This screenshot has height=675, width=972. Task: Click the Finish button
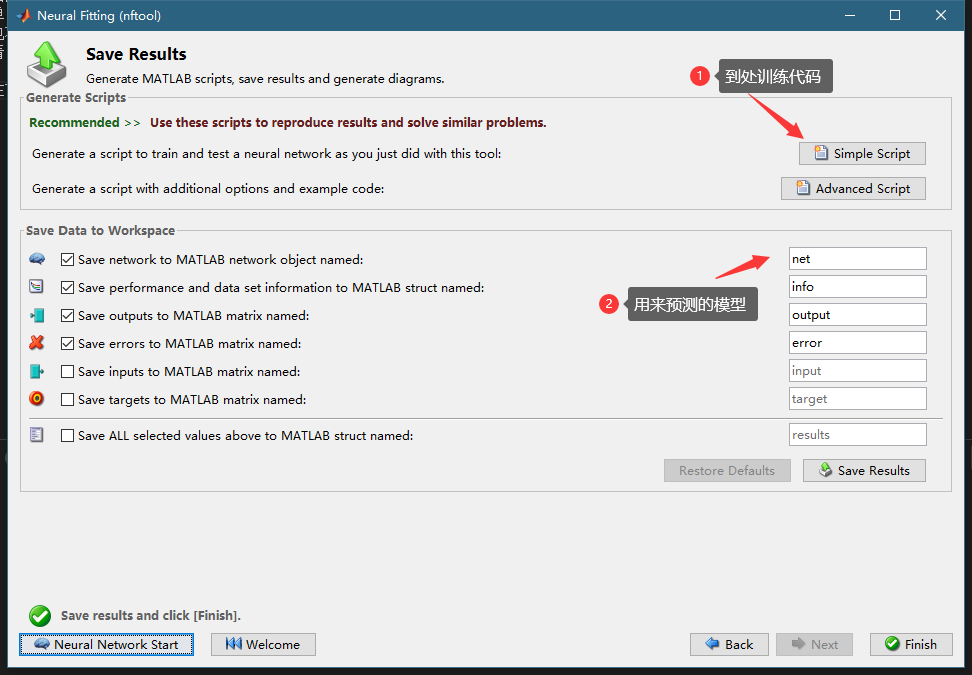pos(910,644)
